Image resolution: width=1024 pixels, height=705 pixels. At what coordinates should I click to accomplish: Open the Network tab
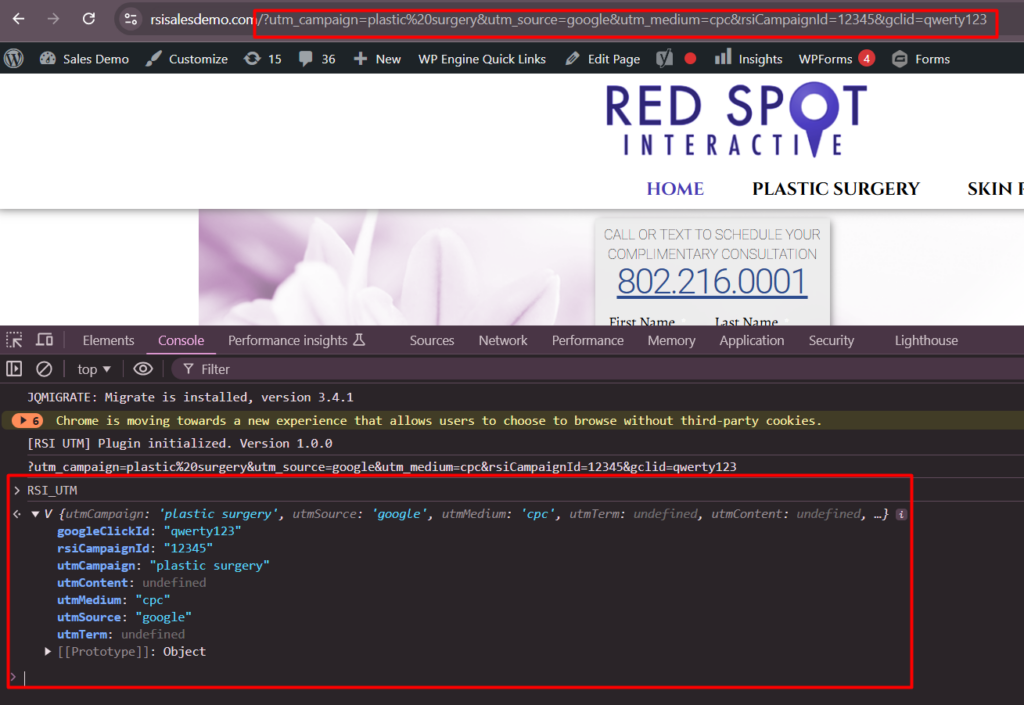point(503,340)
